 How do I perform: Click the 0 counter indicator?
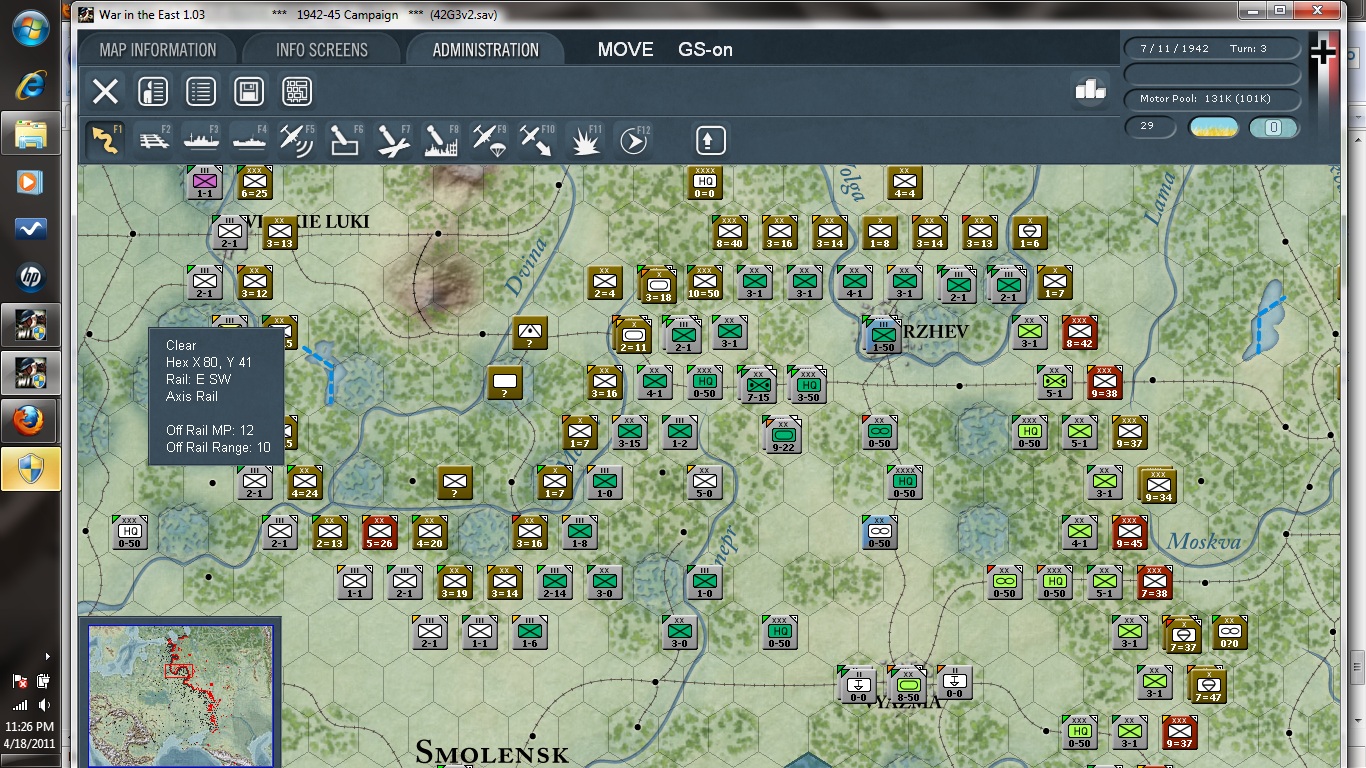pos(1274,127)
